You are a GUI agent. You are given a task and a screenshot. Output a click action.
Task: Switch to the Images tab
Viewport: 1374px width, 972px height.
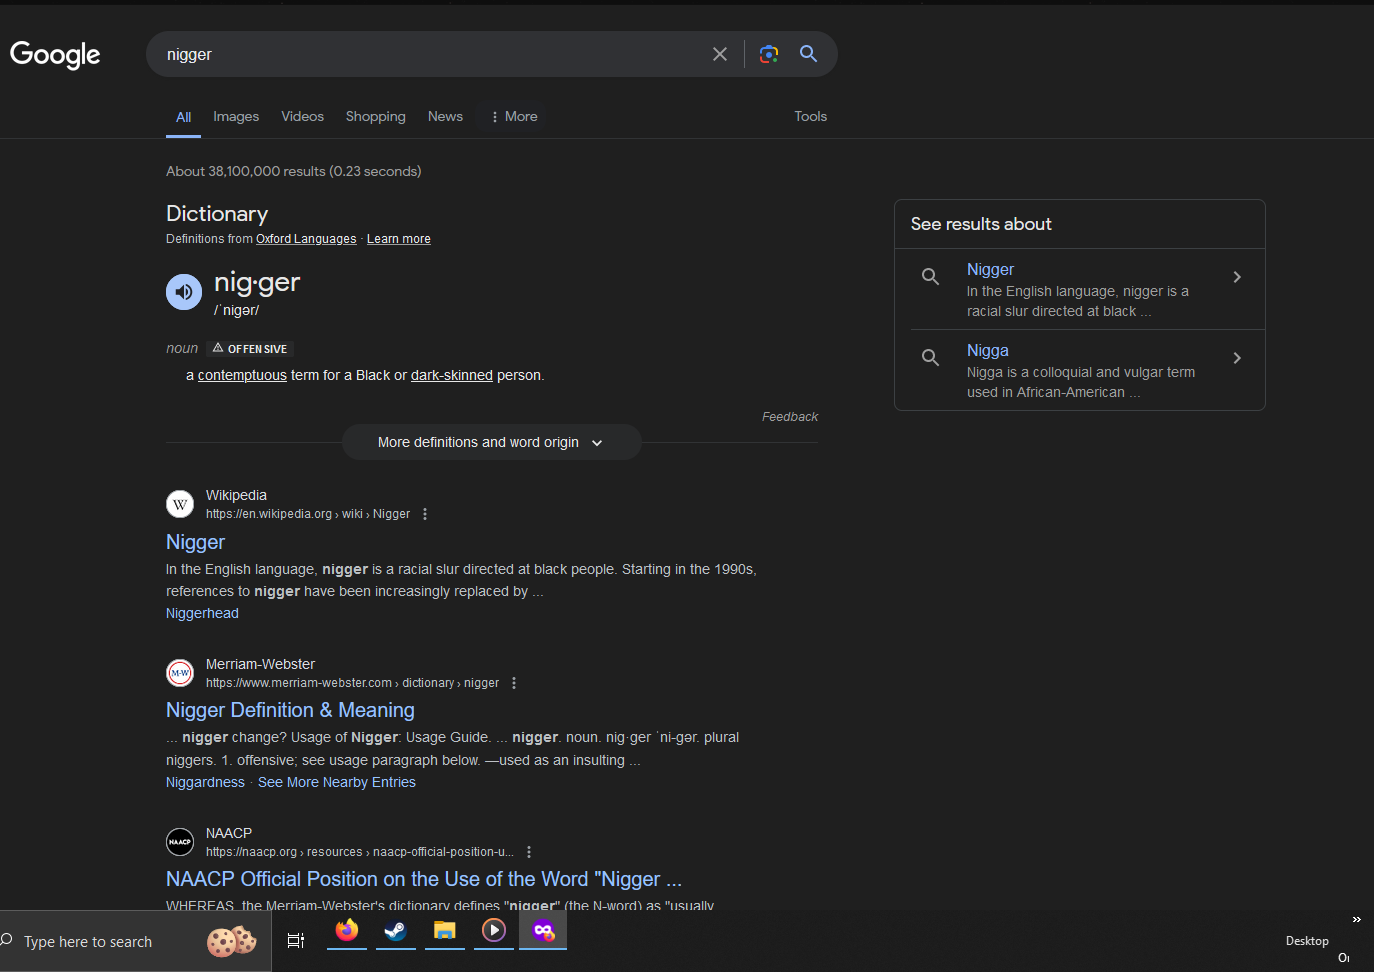(236, 117)
